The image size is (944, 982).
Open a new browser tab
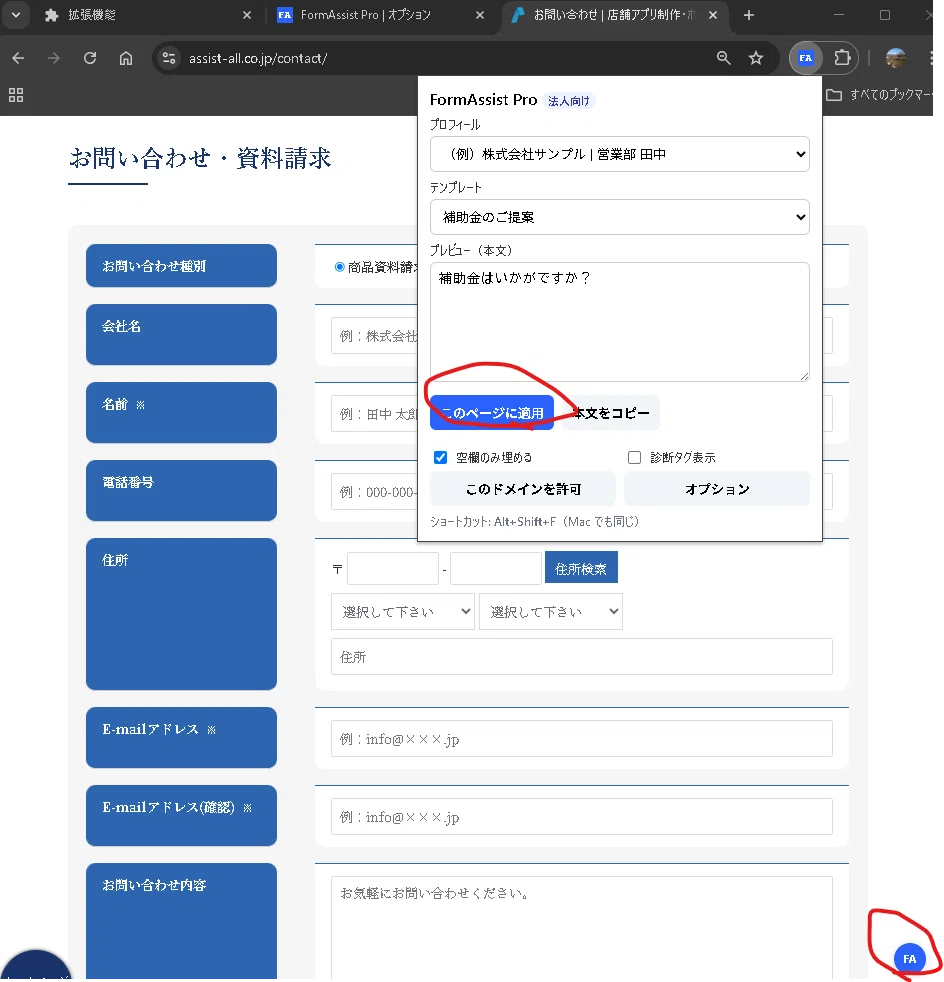click(x=749, y=15)
